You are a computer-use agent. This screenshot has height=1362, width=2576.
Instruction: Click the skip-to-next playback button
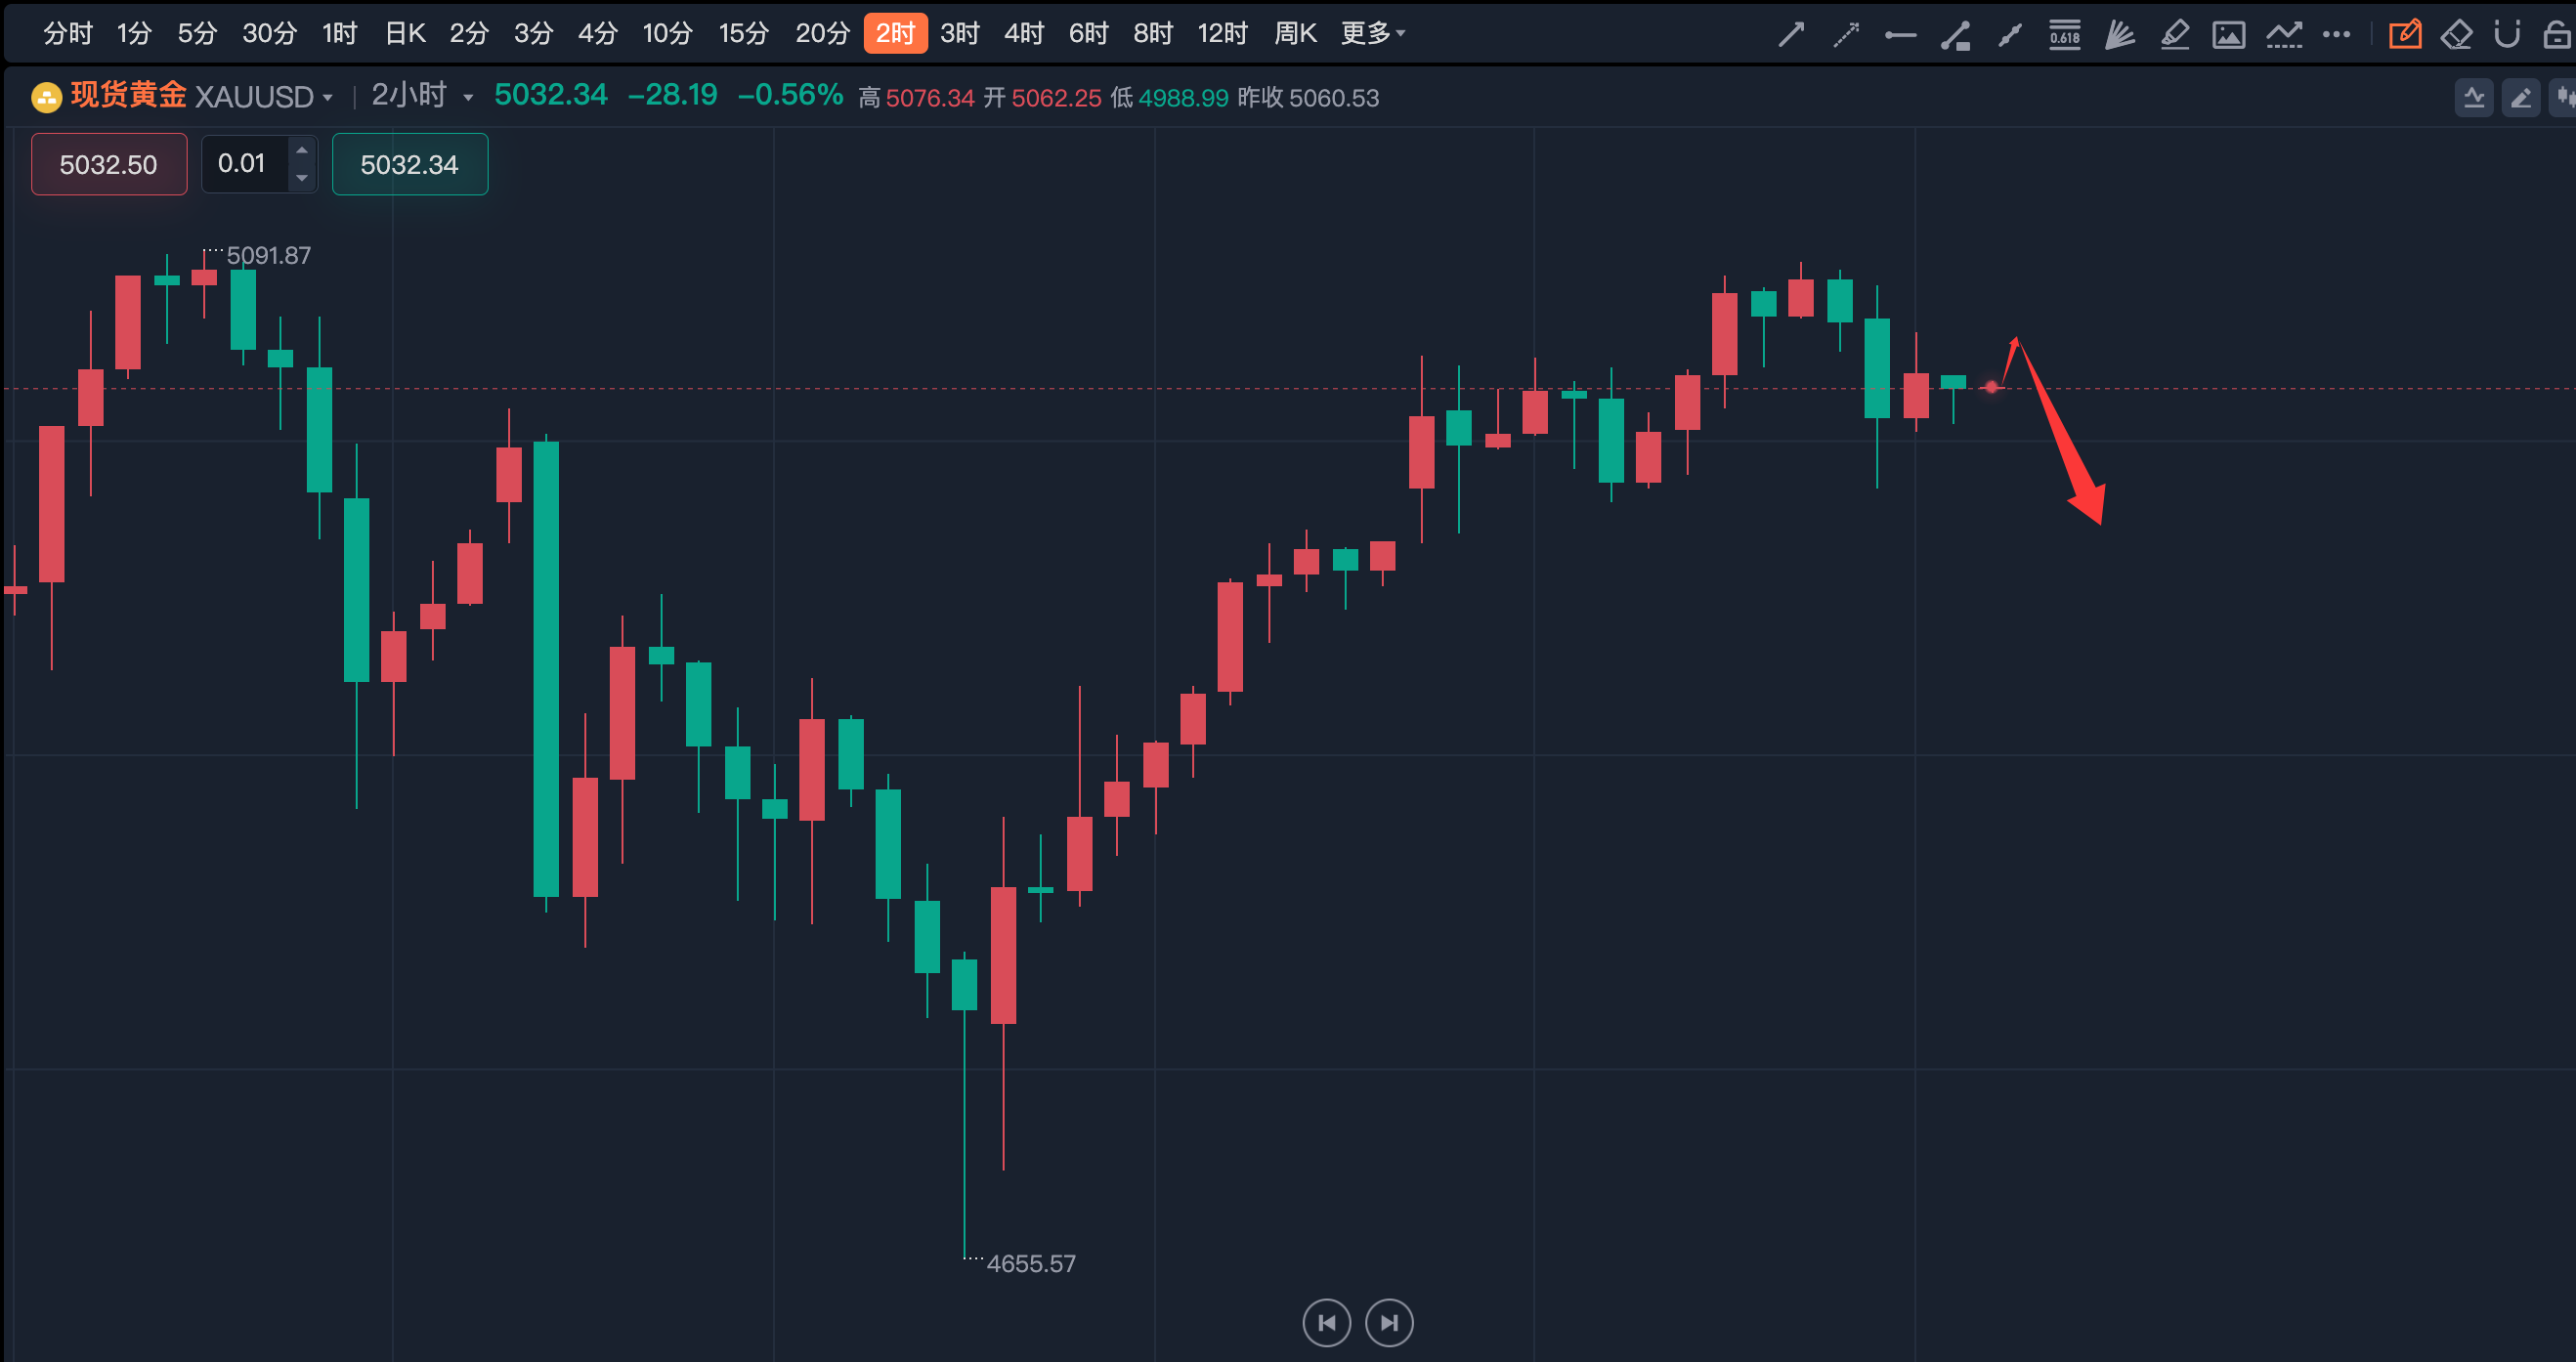click(x=1388, y=1323)
